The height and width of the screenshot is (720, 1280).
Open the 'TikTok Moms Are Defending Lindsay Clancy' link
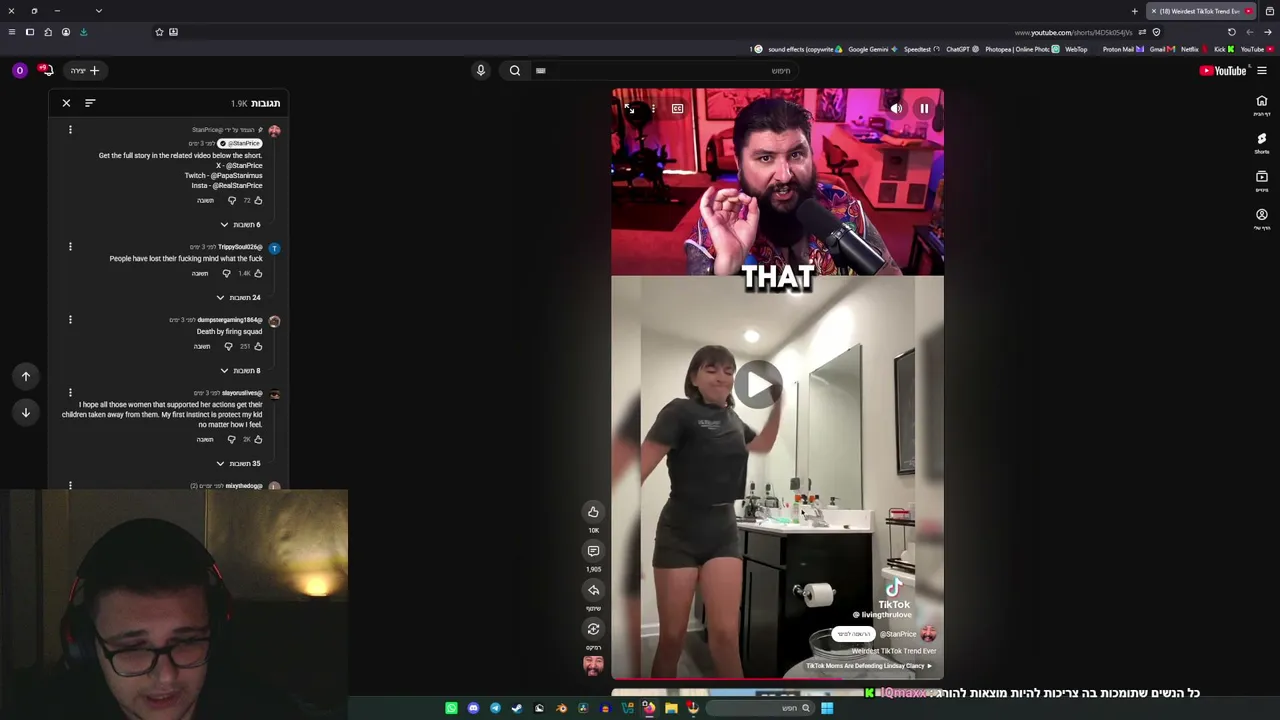pyautogui.click(x=869, y=666)
